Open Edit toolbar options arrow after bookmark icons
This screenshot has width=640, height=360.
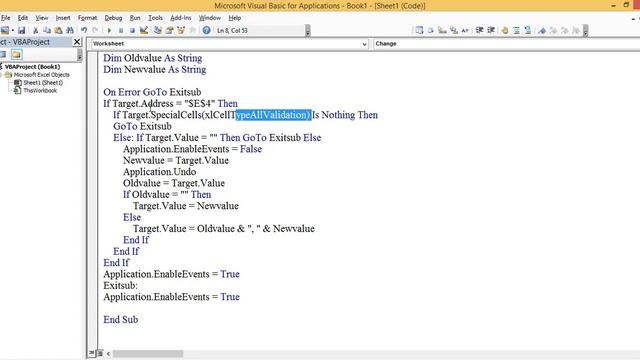585,31
